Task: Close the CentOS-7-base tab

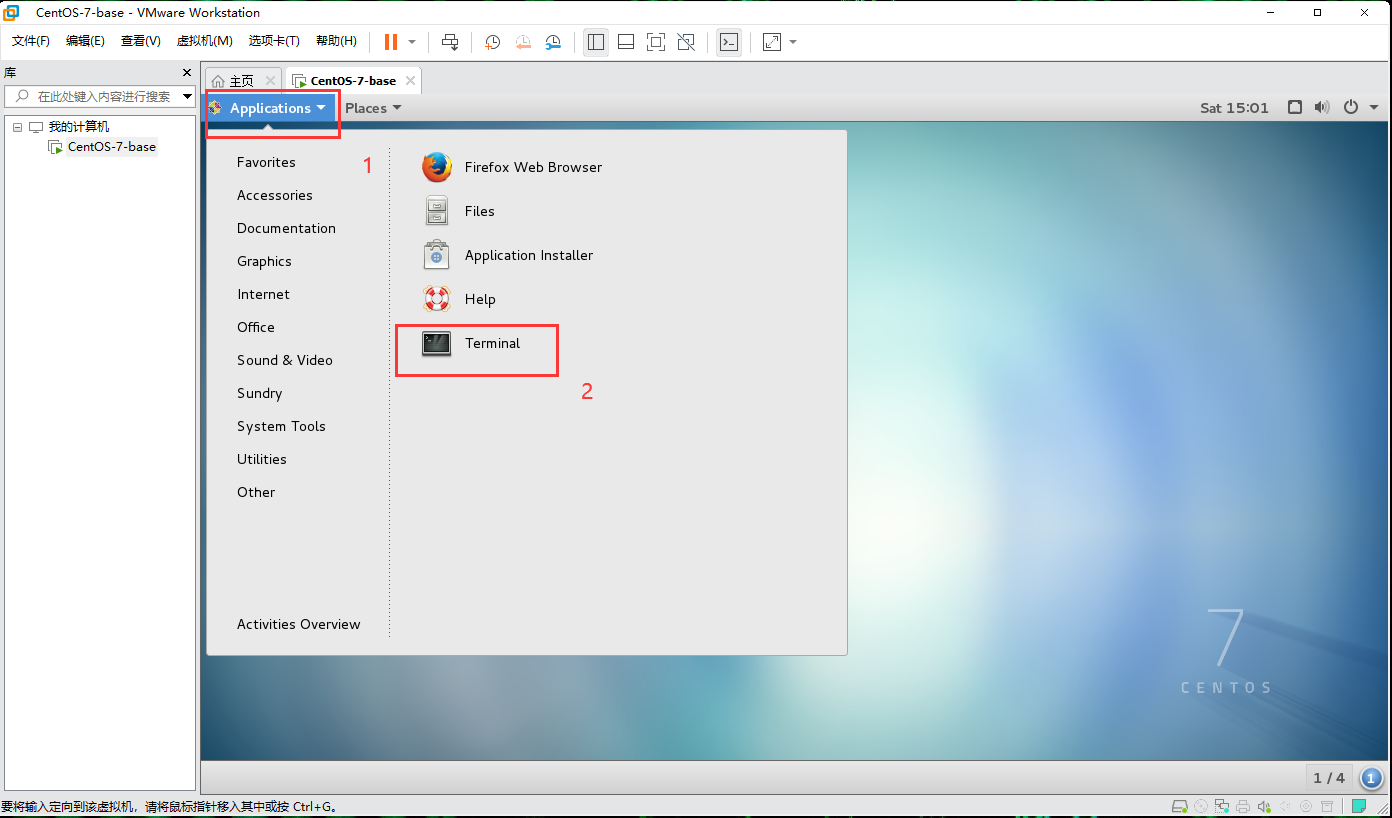Action: coord(410,81)
